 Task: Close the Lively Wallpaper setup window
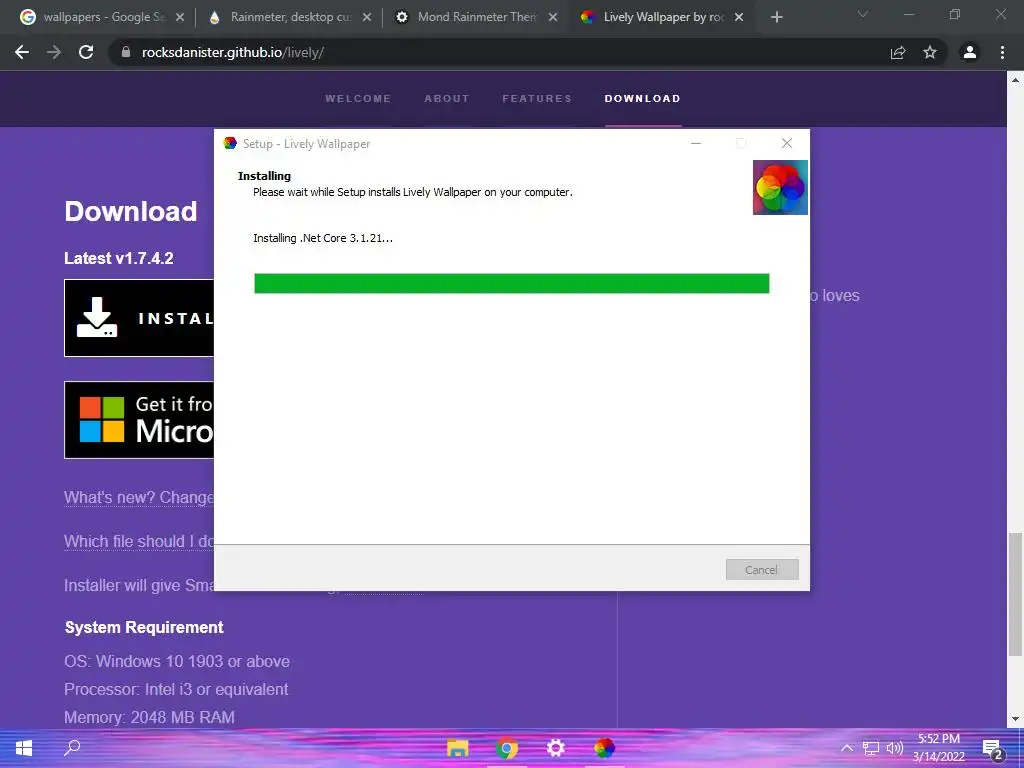pyautogui.click(x=787, y=143)
